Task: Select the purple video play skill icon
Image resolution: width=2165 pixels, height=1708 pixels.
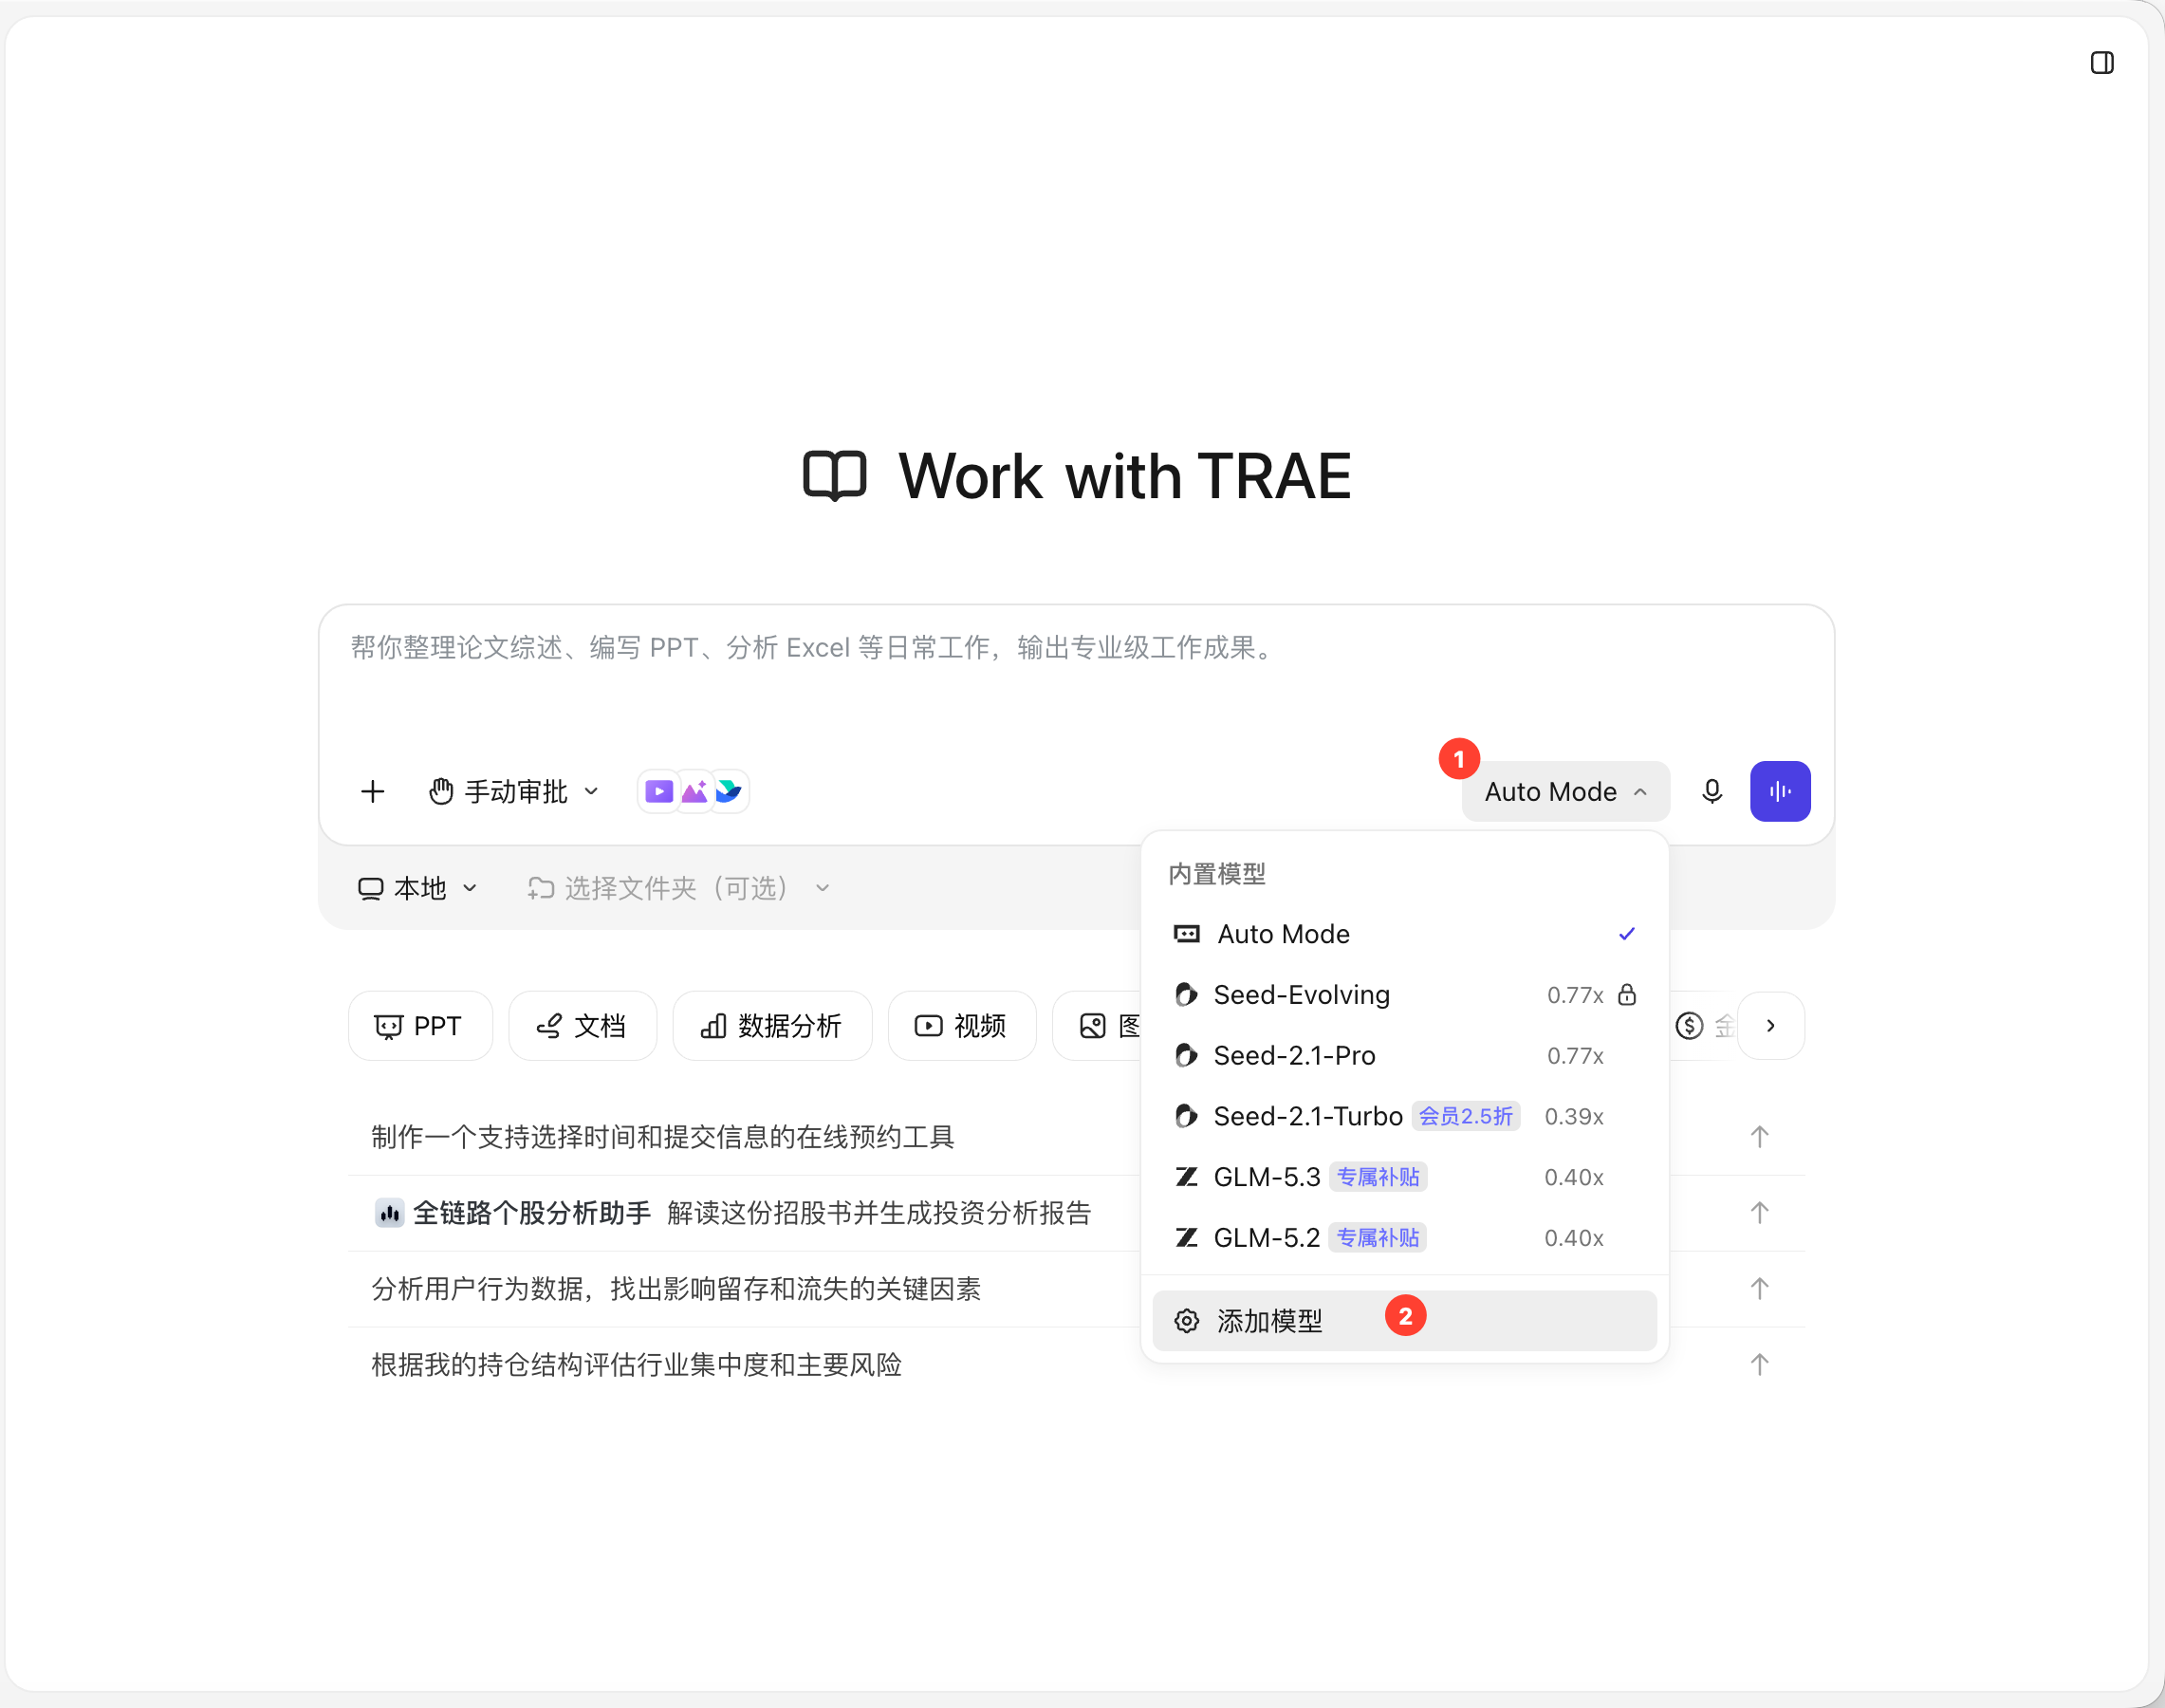Action: (659, 792)
